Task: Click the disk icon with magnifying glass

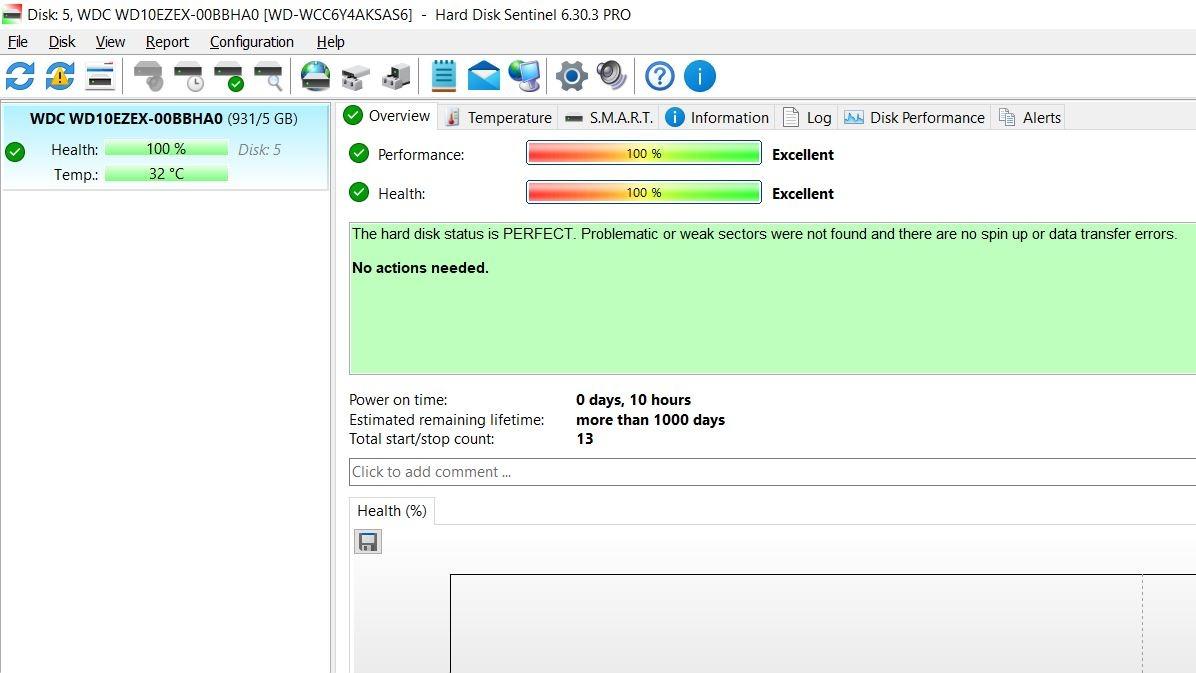Action: pyautogui.click(x=269, y=76)
